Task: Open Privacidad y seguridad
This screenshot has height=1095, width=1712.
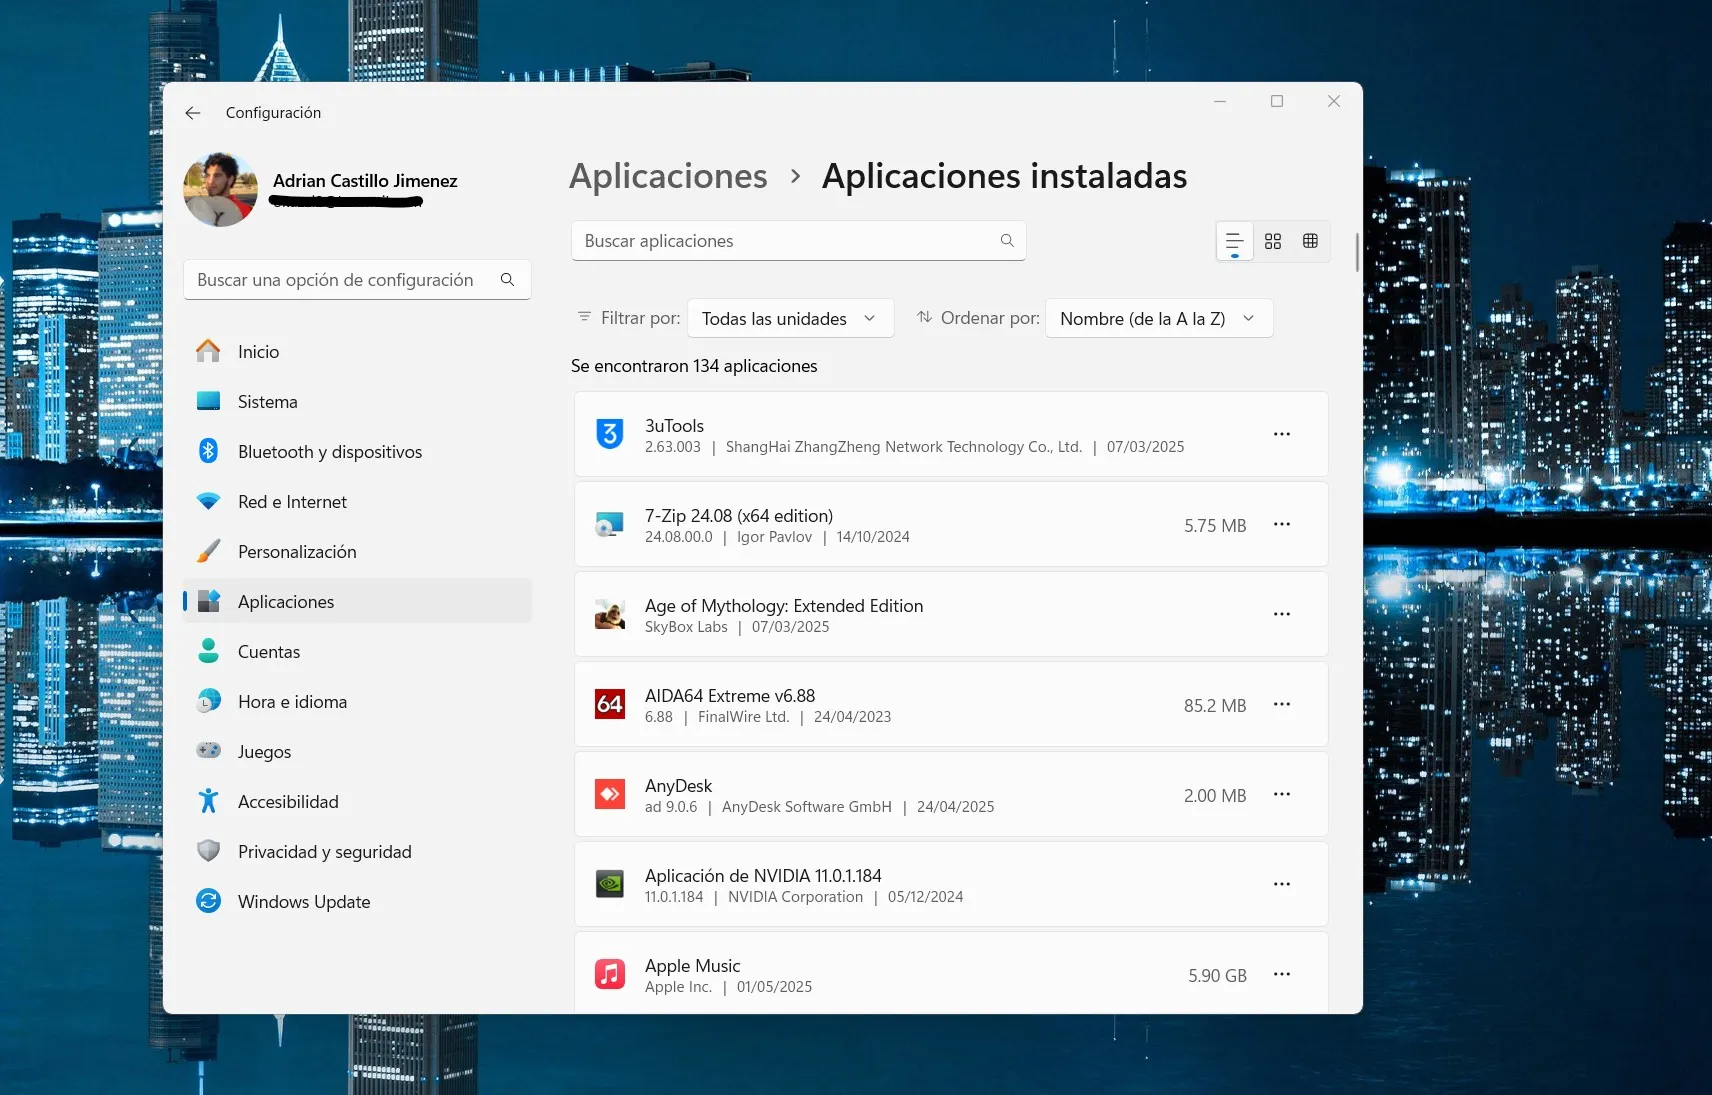Action: tap(357, 852)
